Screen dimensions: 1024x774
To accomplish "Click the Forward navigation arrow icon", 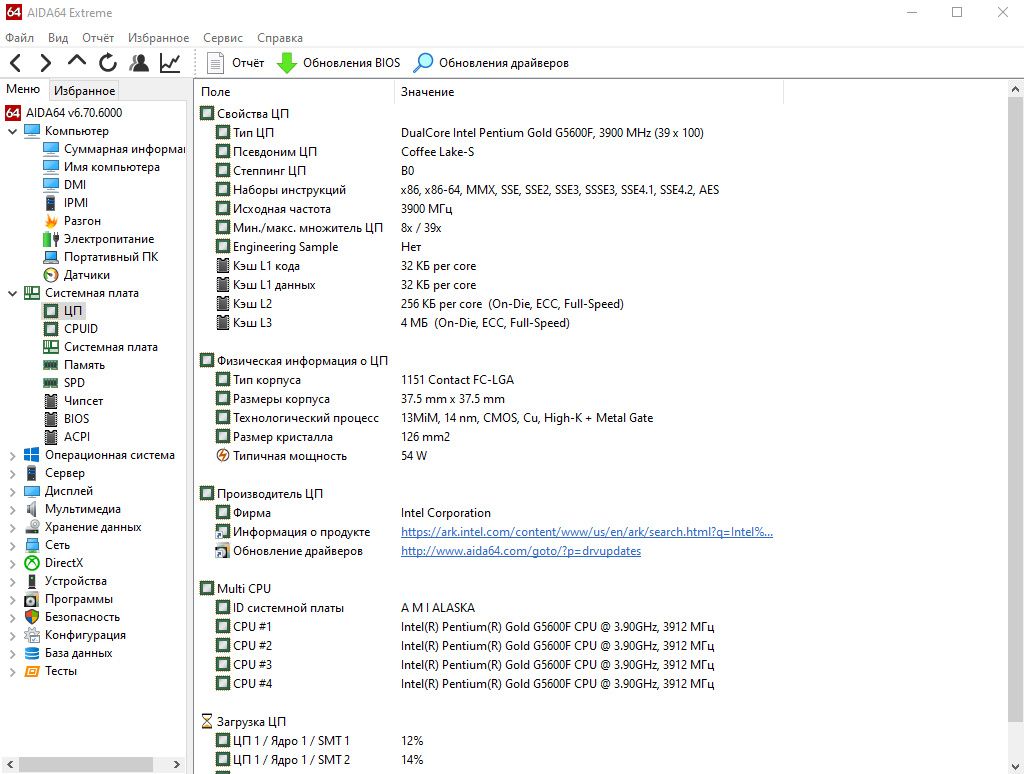I will click(45, 63).
